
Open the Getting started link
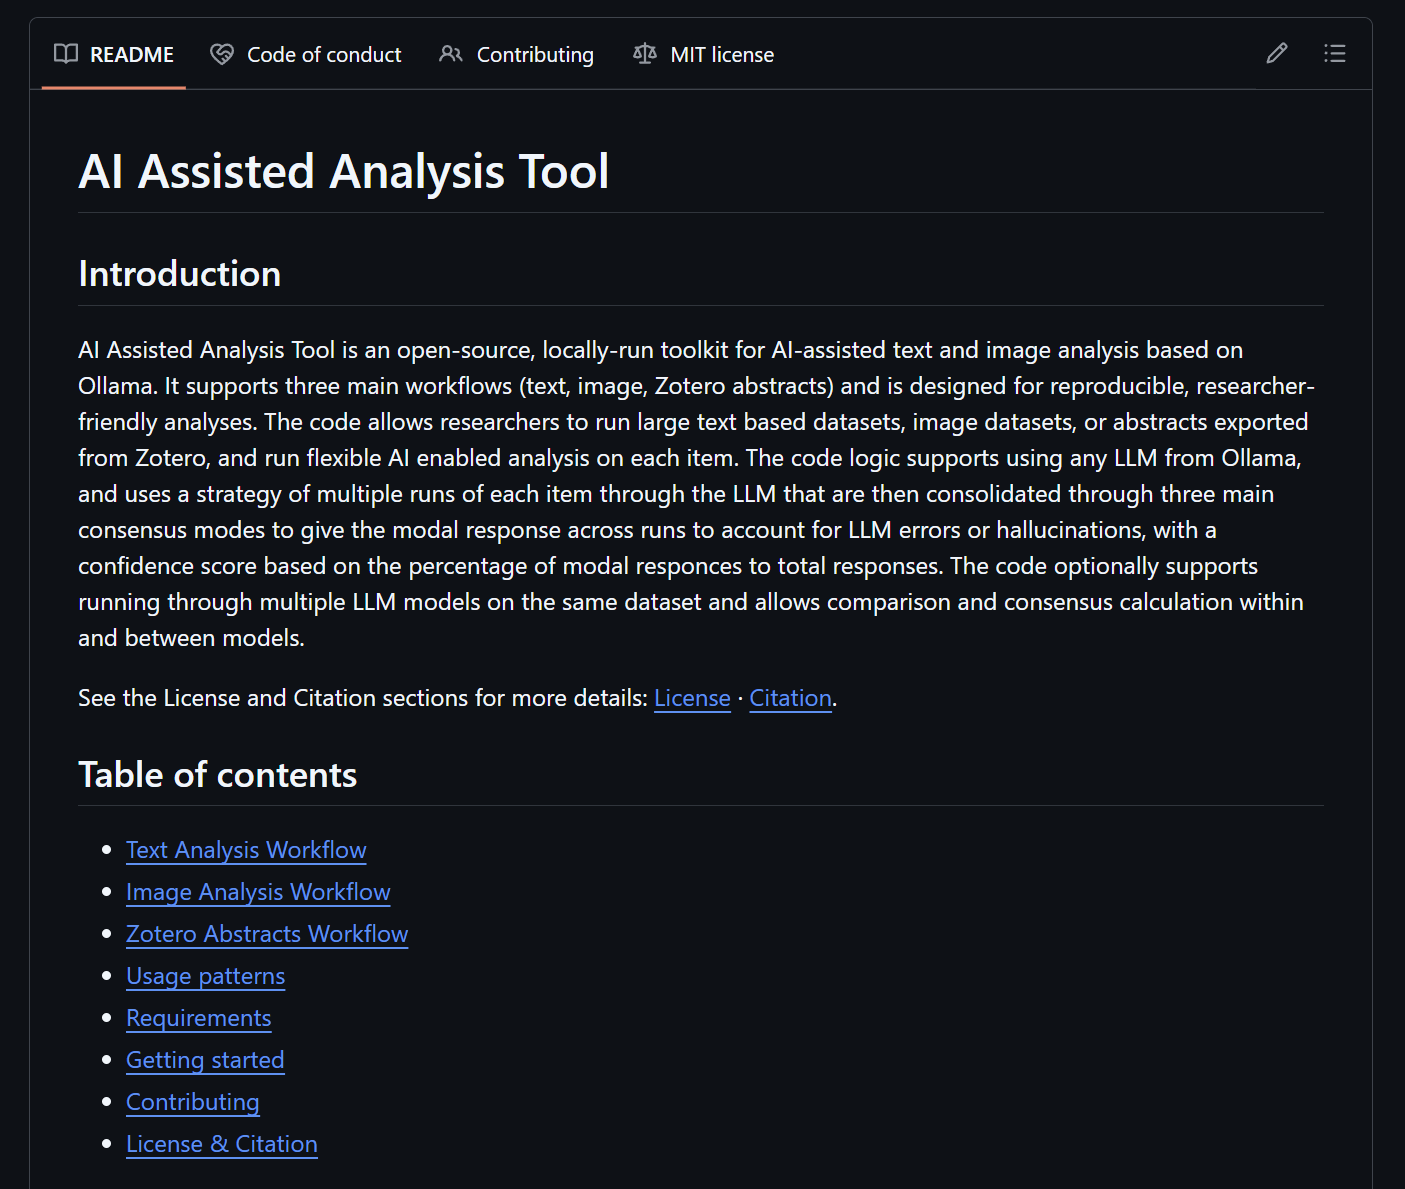[x=205, y=1059]
